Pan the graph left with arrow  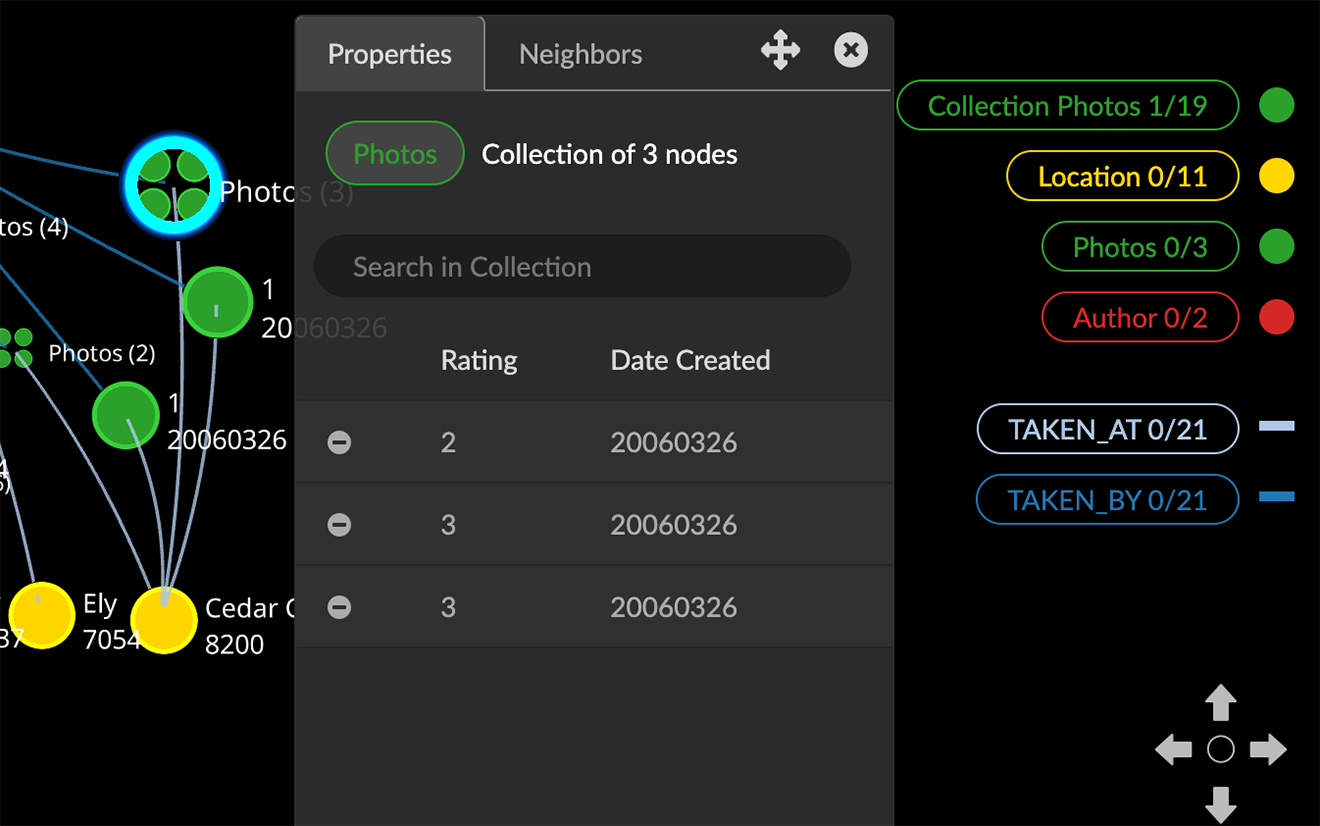point(1173,749)
